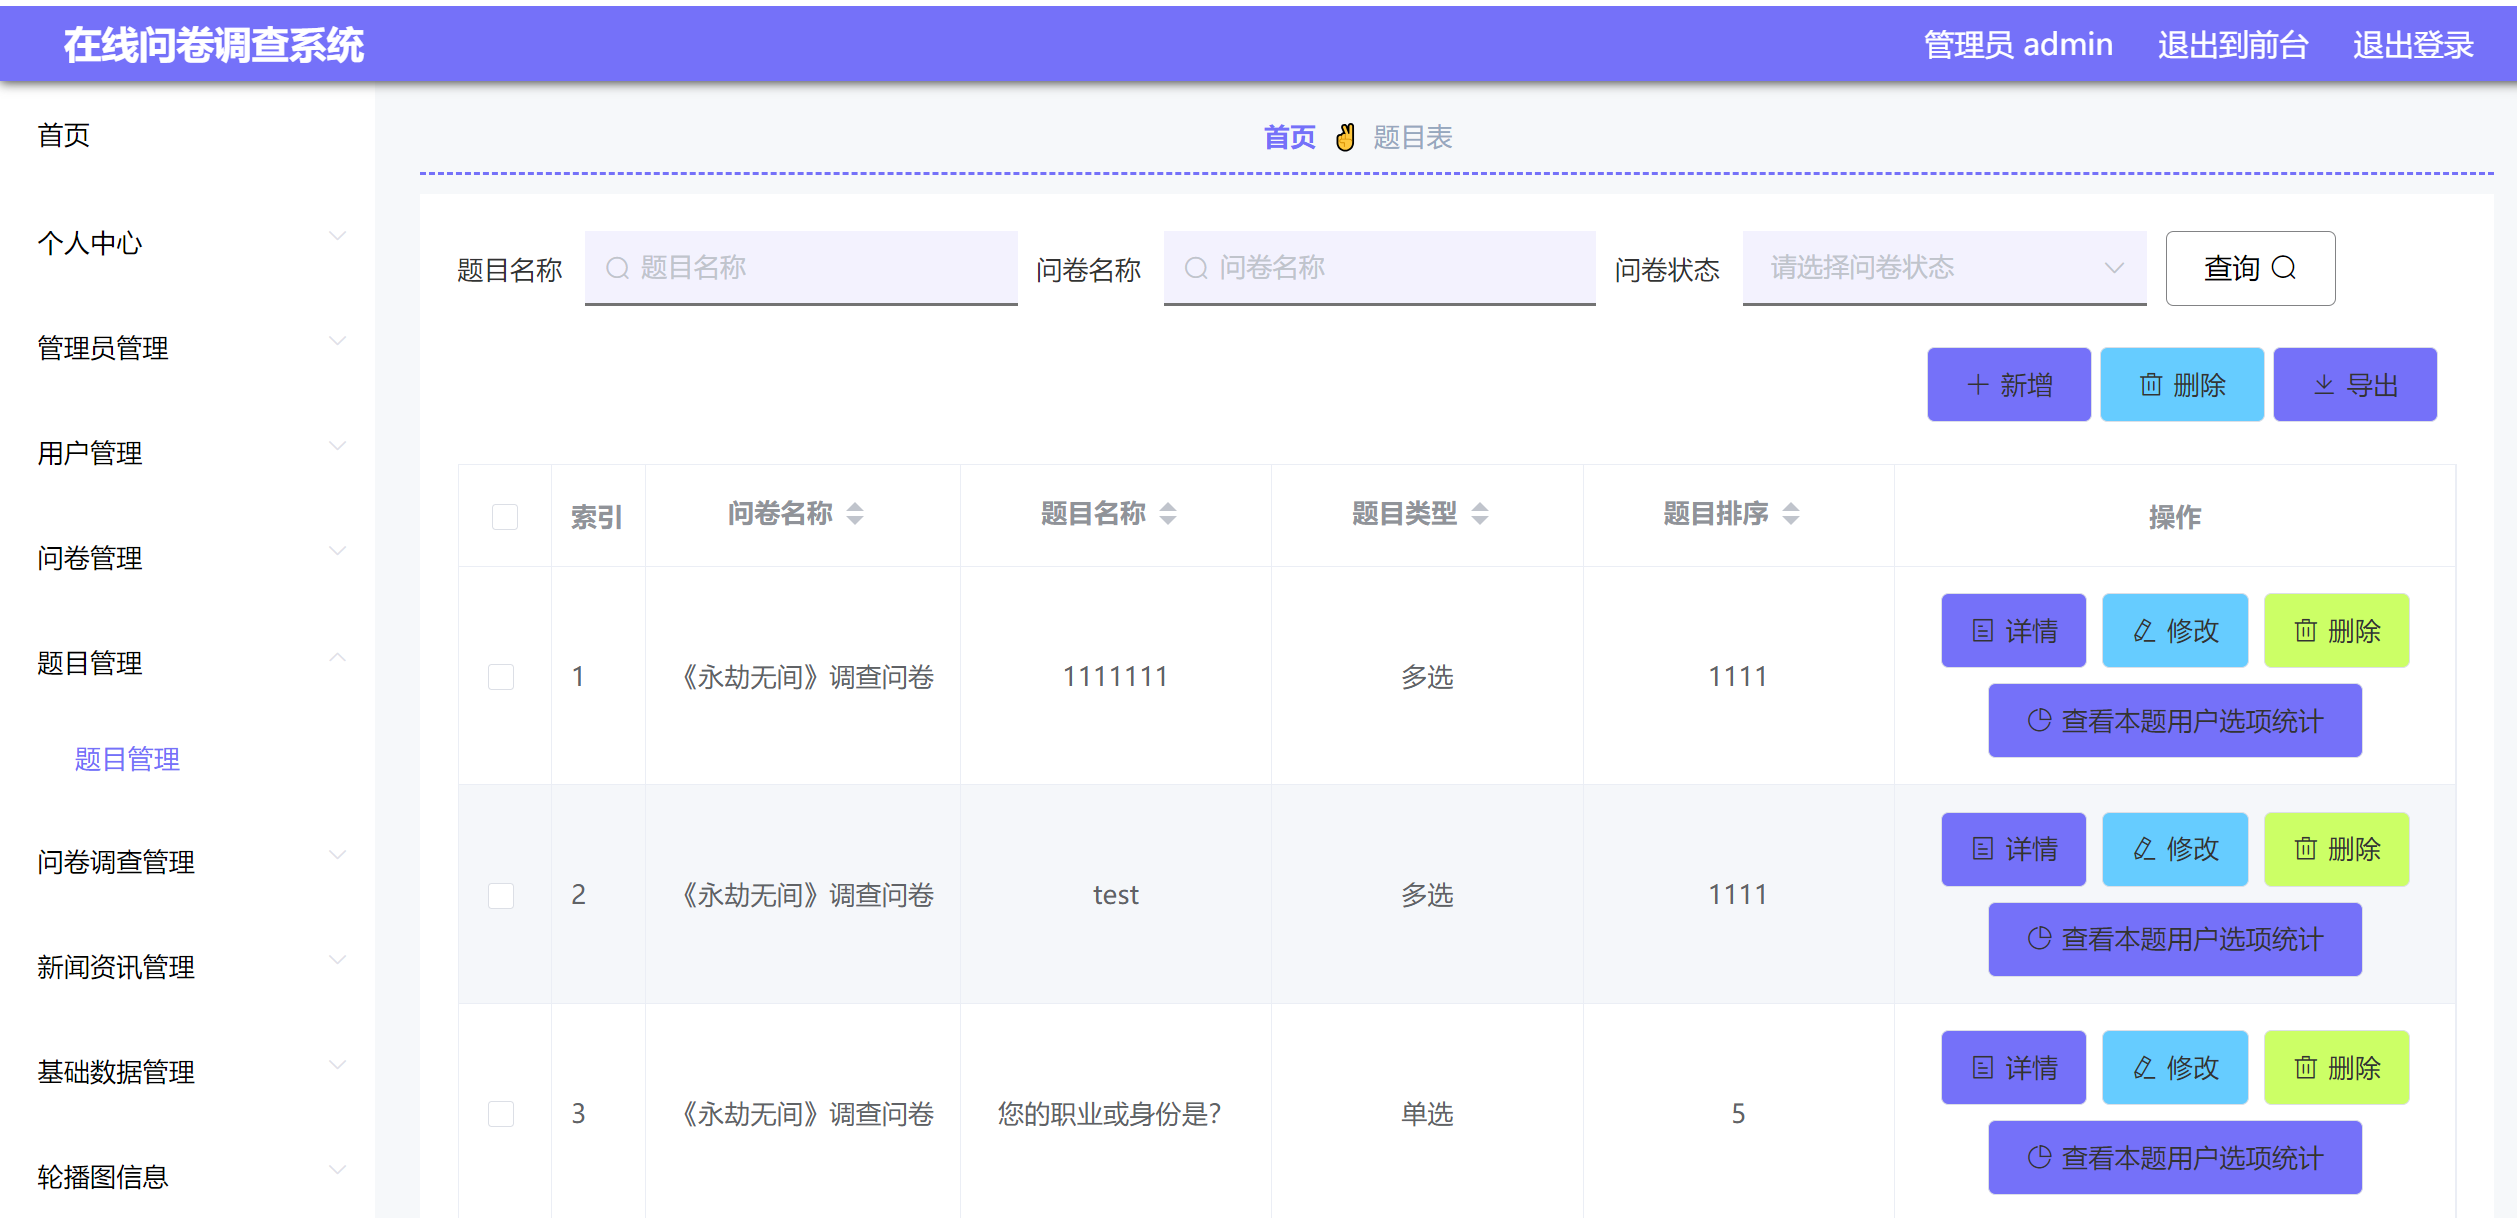This screenshot has height=1218, width=2517.
Task: Open the 首页 breadcrumb link
Action: coord(1288,137)
